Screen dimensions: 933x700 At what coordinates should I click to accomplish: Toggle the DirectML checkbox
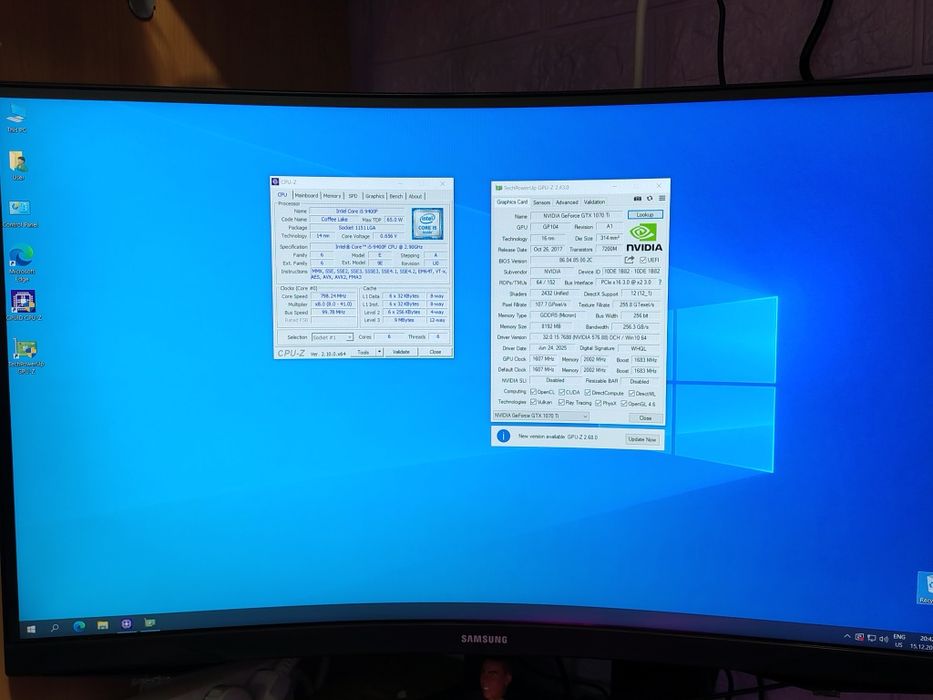(x=631, y=393)
